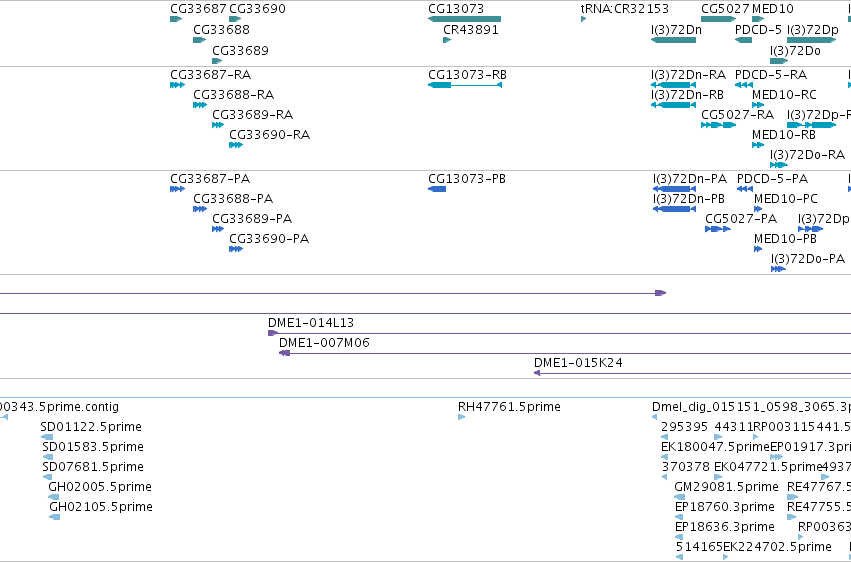Open transcript CG33687-RA
The height and width of the screenshot is (562, 851).
pos(177,85)
